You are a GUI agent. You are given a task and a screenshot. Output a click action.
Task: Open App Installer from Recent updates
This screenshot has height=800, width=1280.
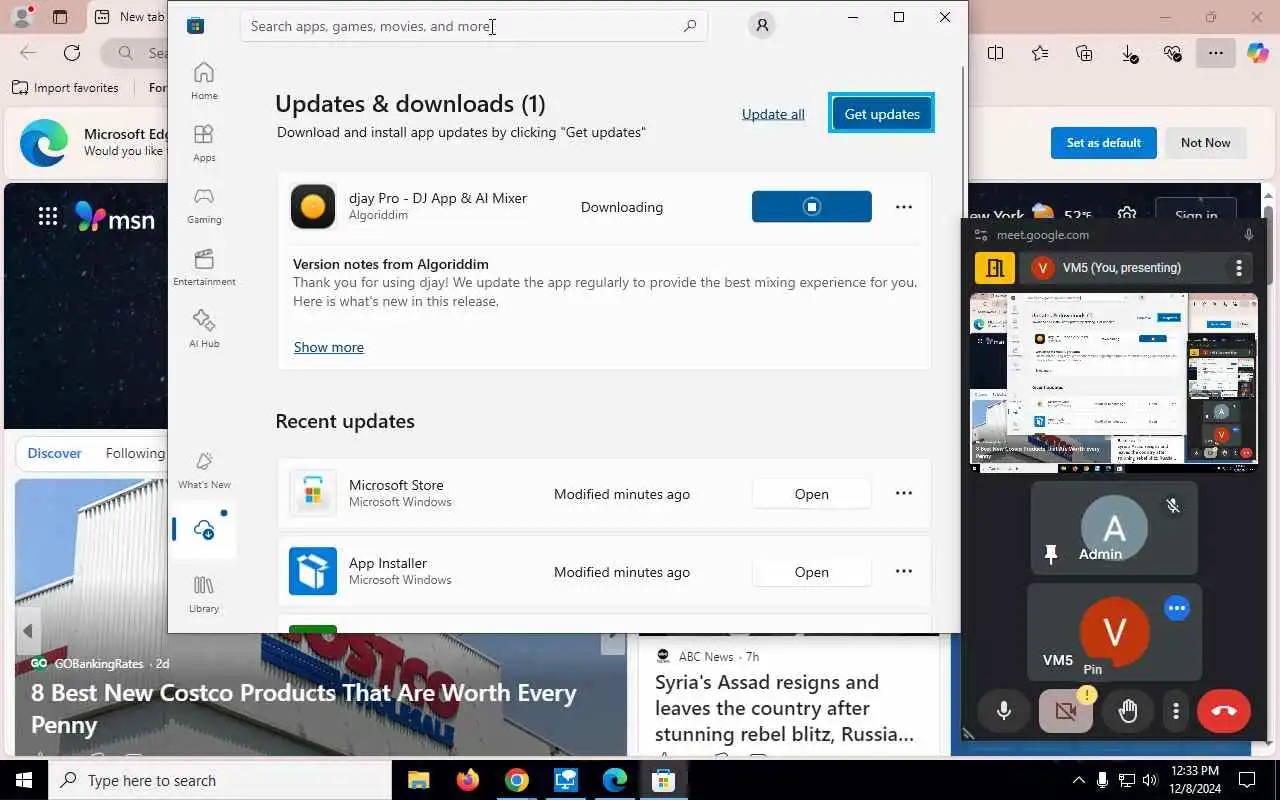click(812, 572)
